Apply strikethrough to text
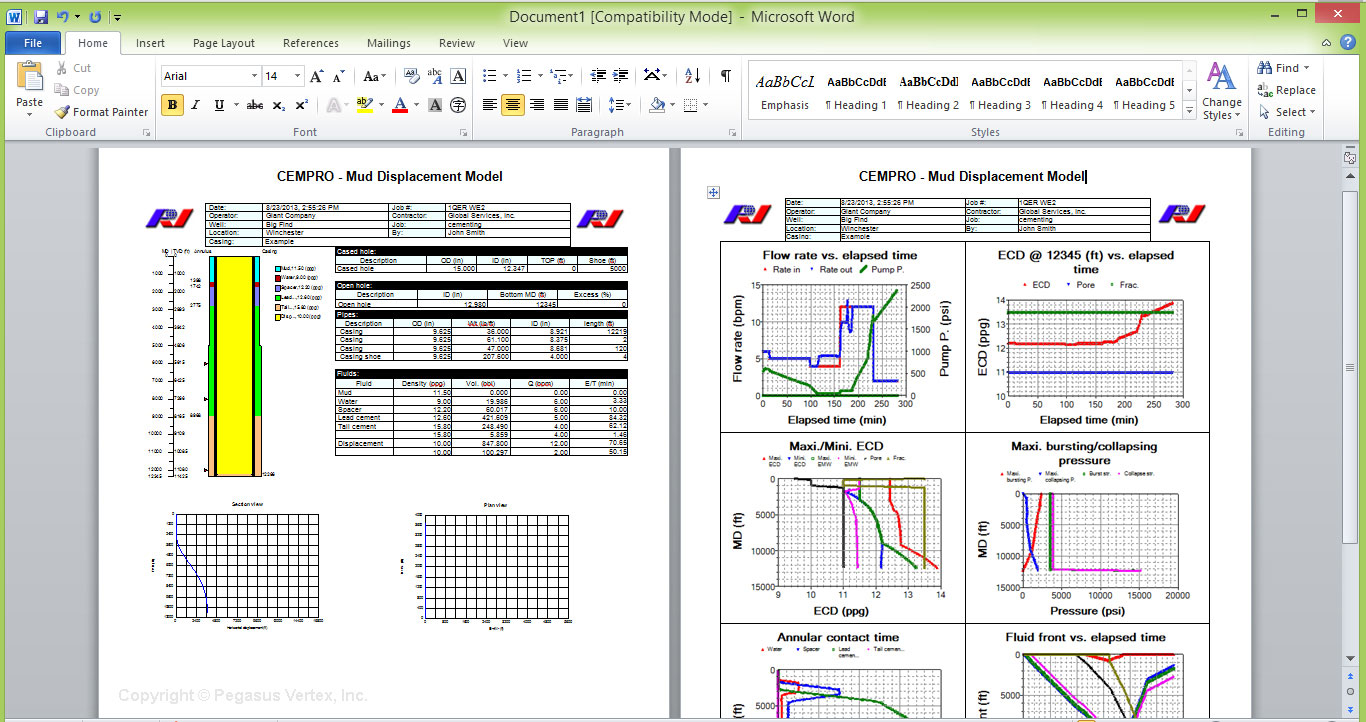This screenshot has width=1366, height=722. pyautogui.click(x=254, y=105)
